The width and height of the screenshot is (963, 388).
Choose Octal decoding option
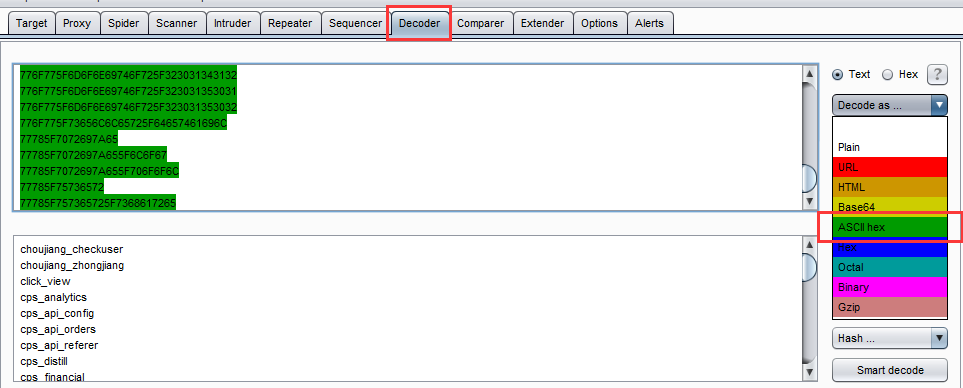(890, 267)
